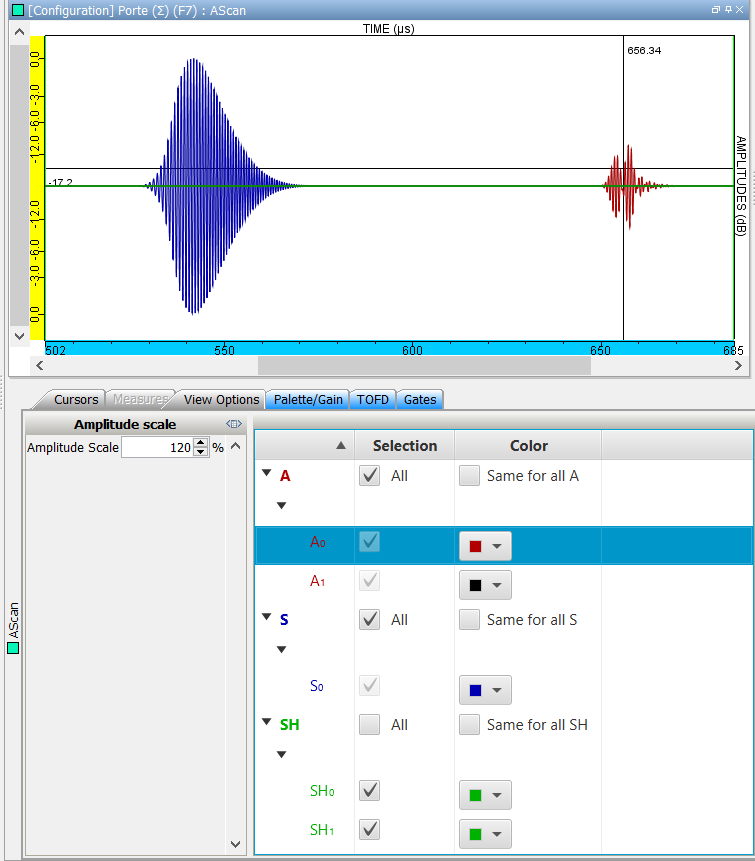Click the Amplitude Scale value field
The width and height of the screenshot is (755, 861).
(156, 448)
